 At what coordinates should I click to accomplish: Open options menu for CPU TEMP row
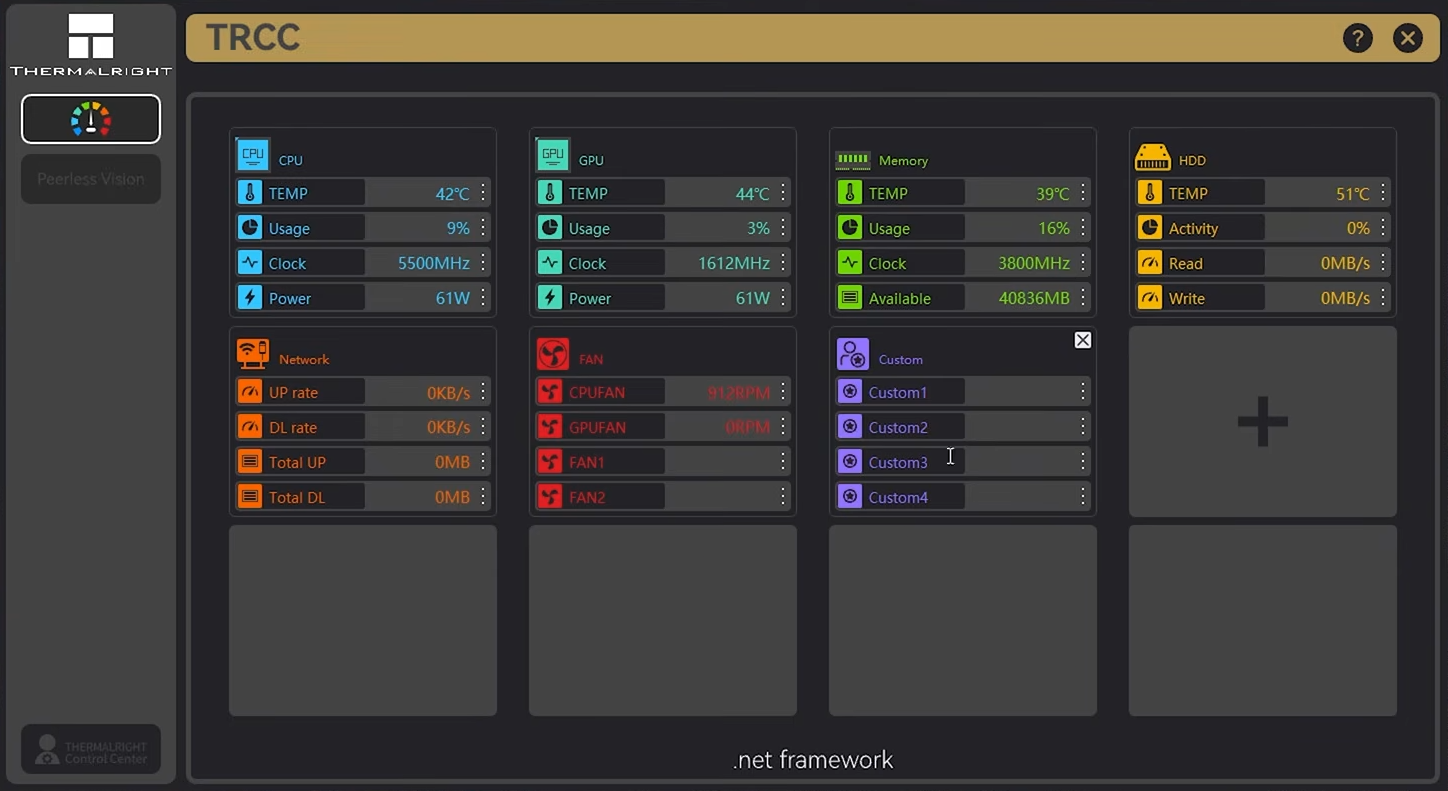point(483,193)
